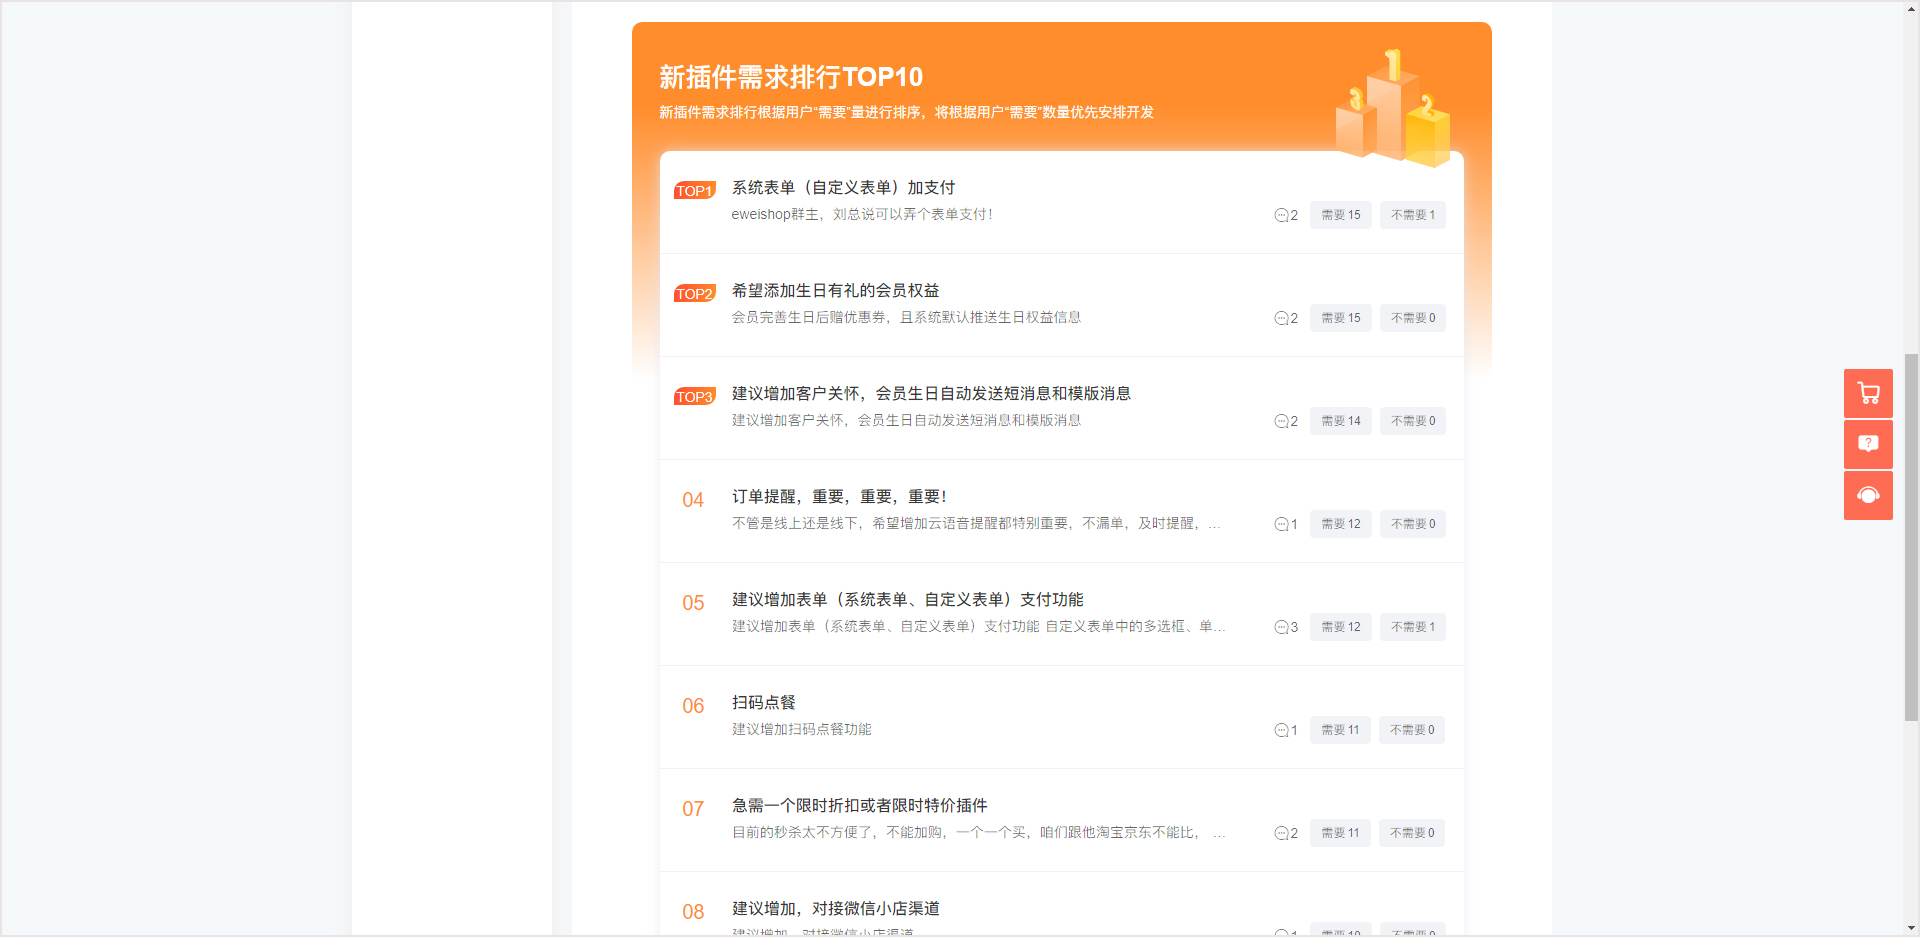This screenshot has width=1920, height=937.
Task: Open the question help chat icon
Action: (x=1868, y=444)
